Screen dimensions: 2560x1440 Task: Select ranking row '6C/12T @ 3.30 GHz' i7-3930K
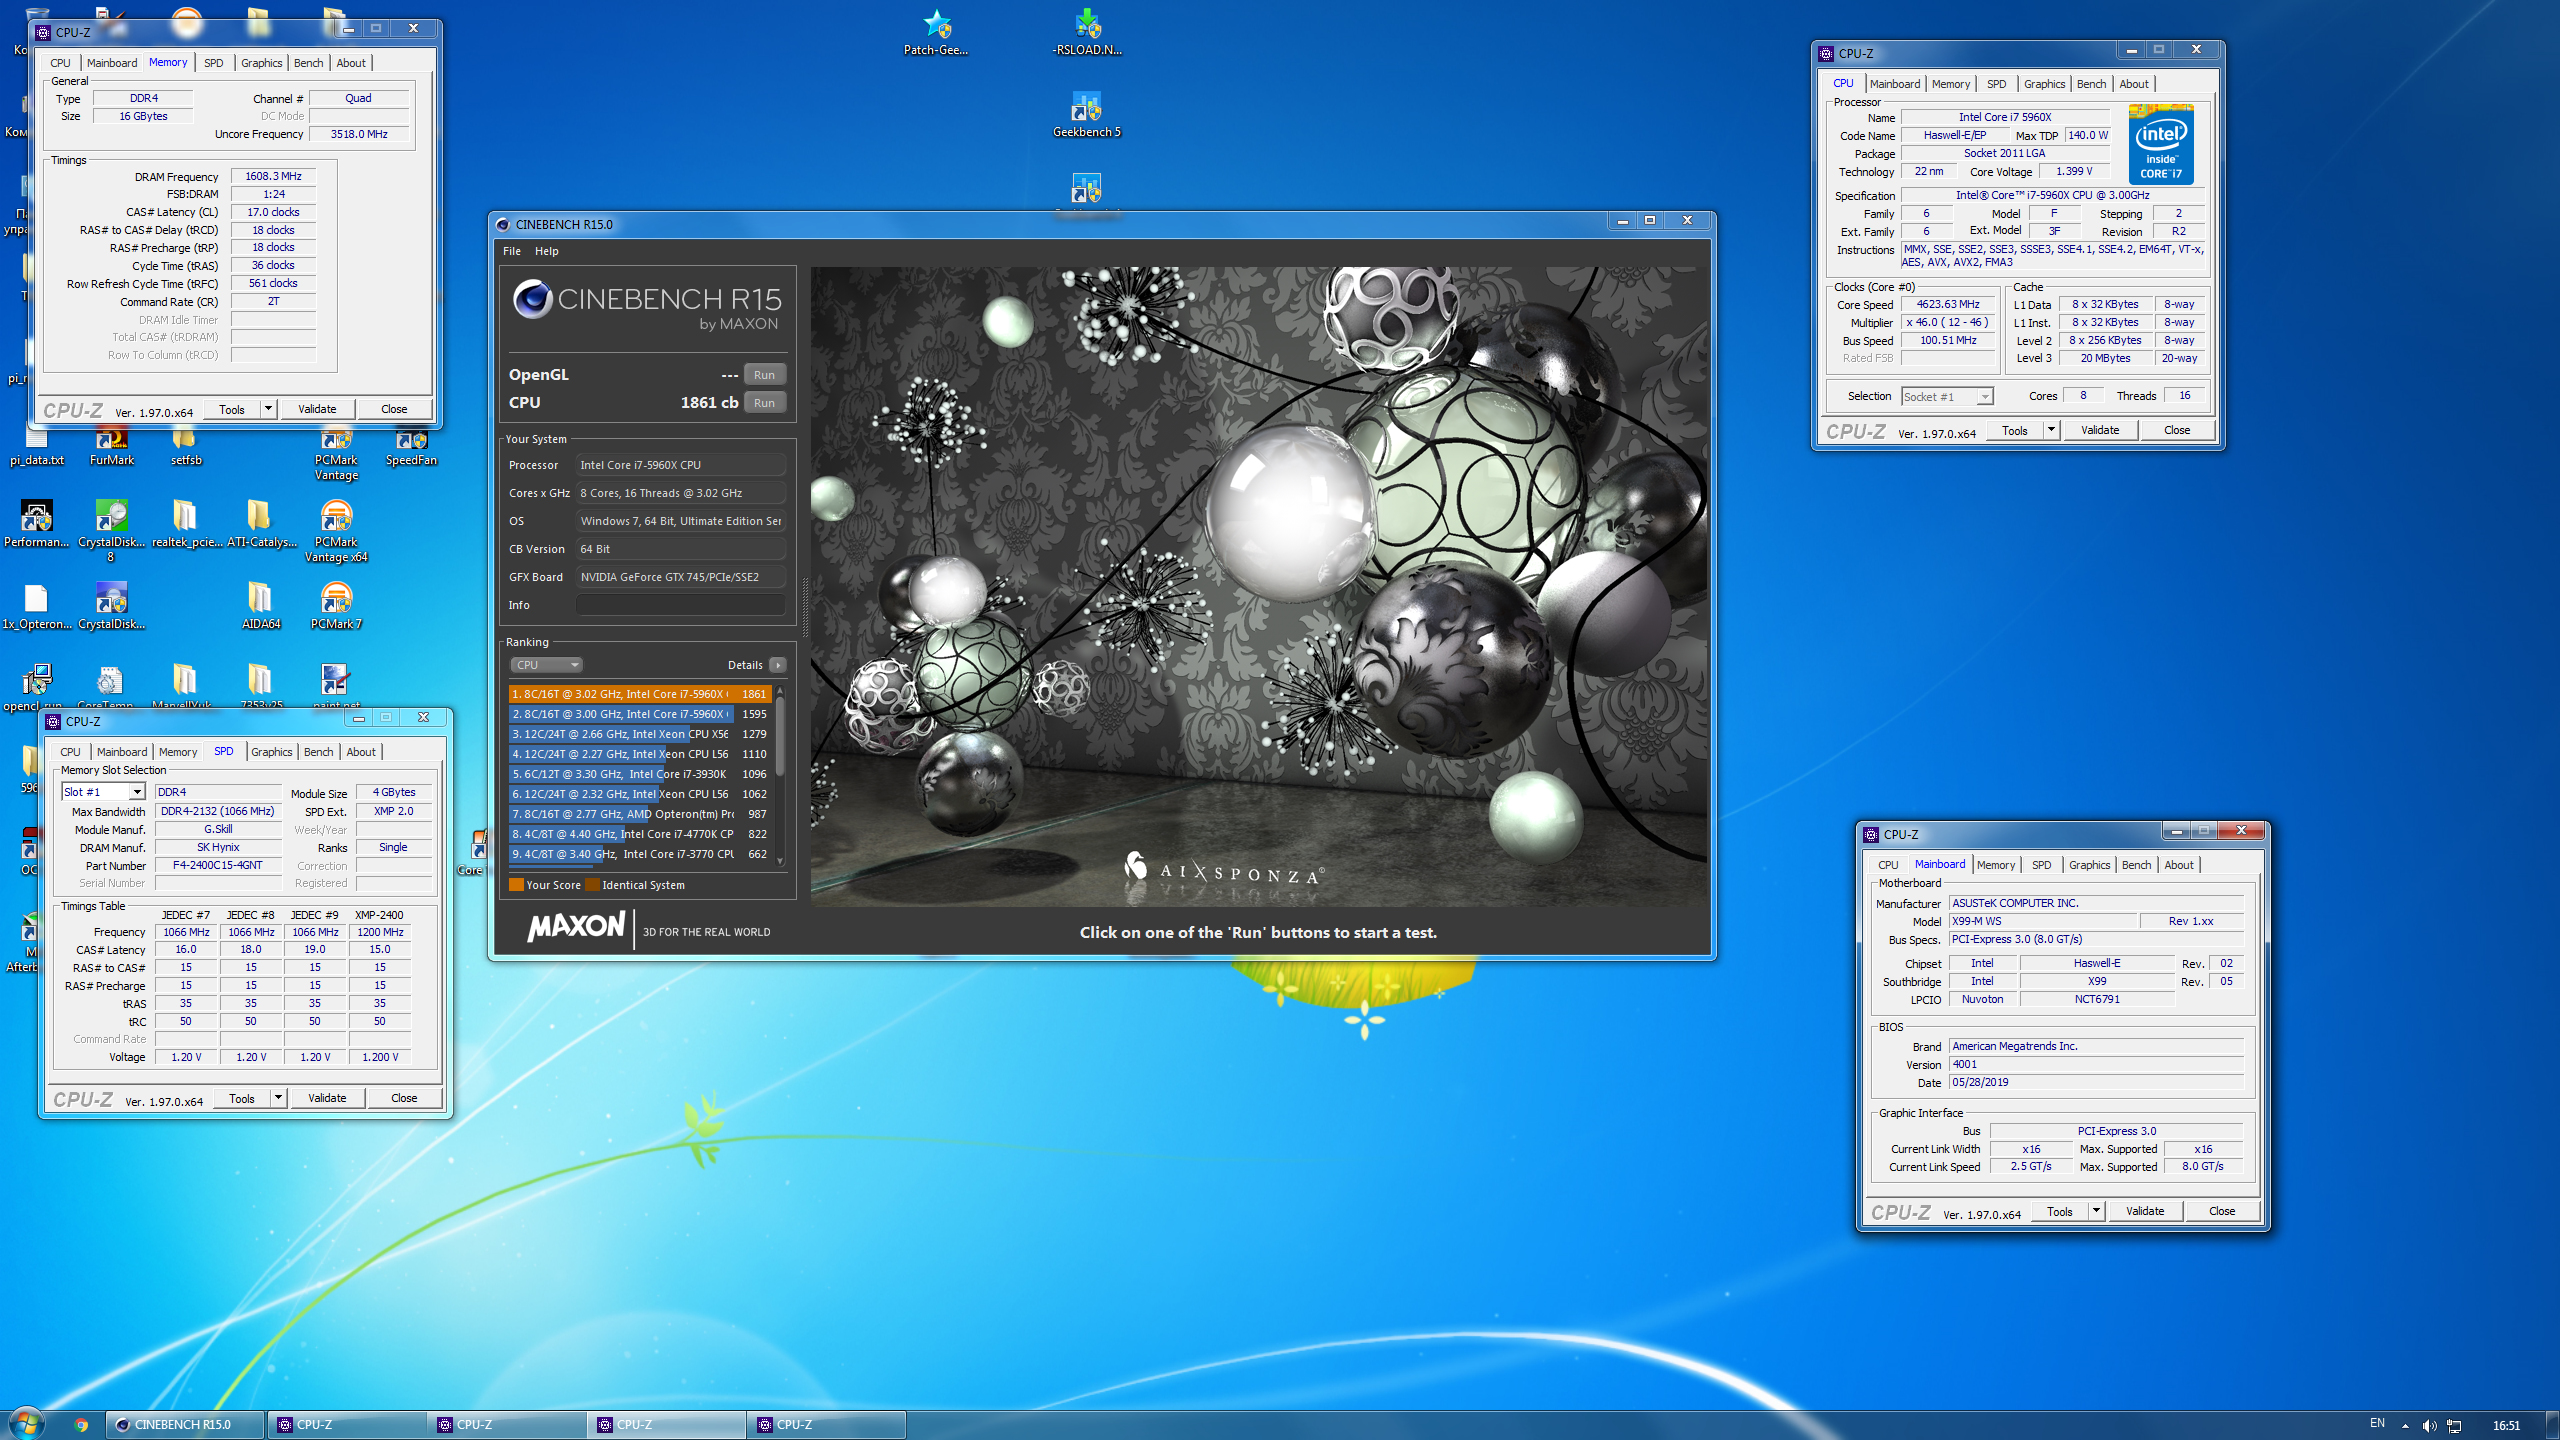tap(640, 774)
